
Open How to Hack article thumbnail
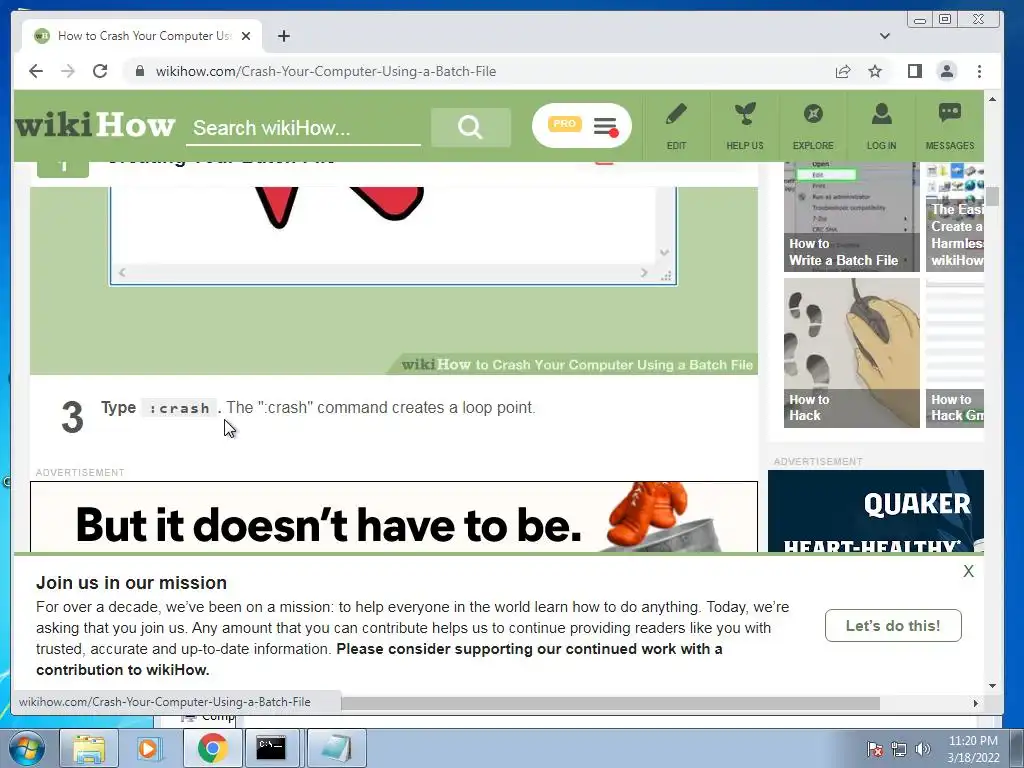852,353
